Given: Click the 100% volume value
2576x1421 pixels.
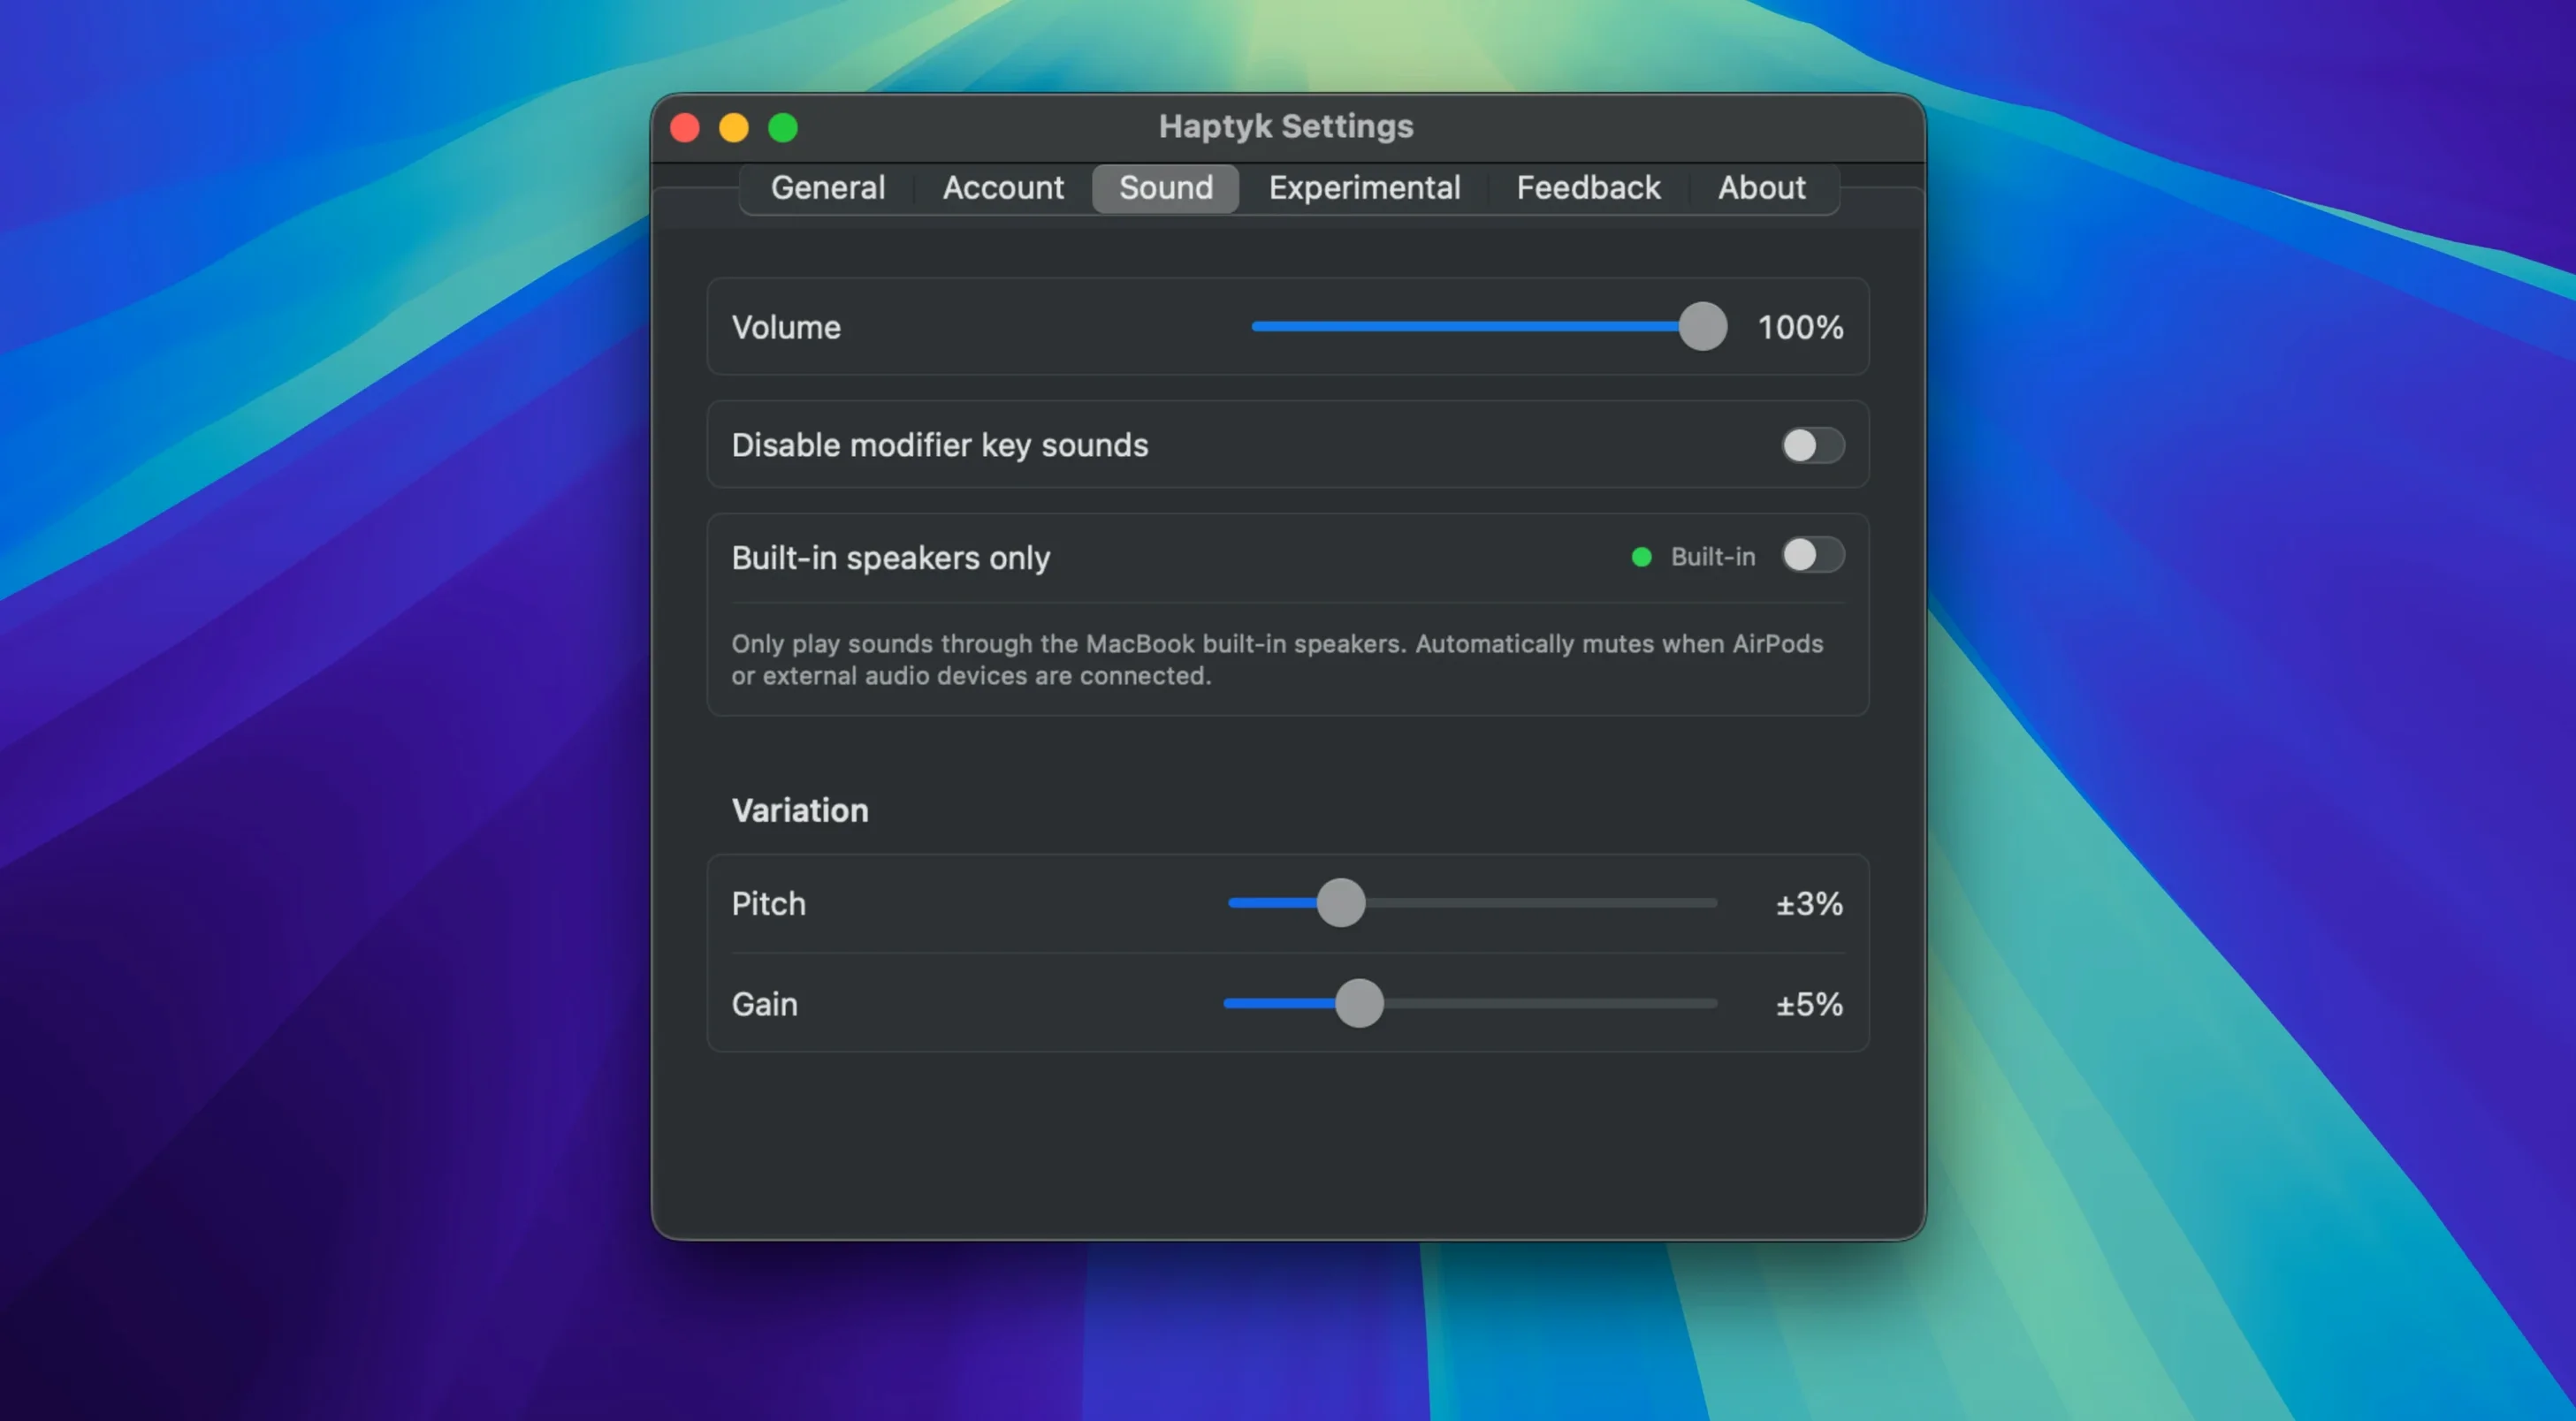Looking at the screenshot, I should 1800,327.
